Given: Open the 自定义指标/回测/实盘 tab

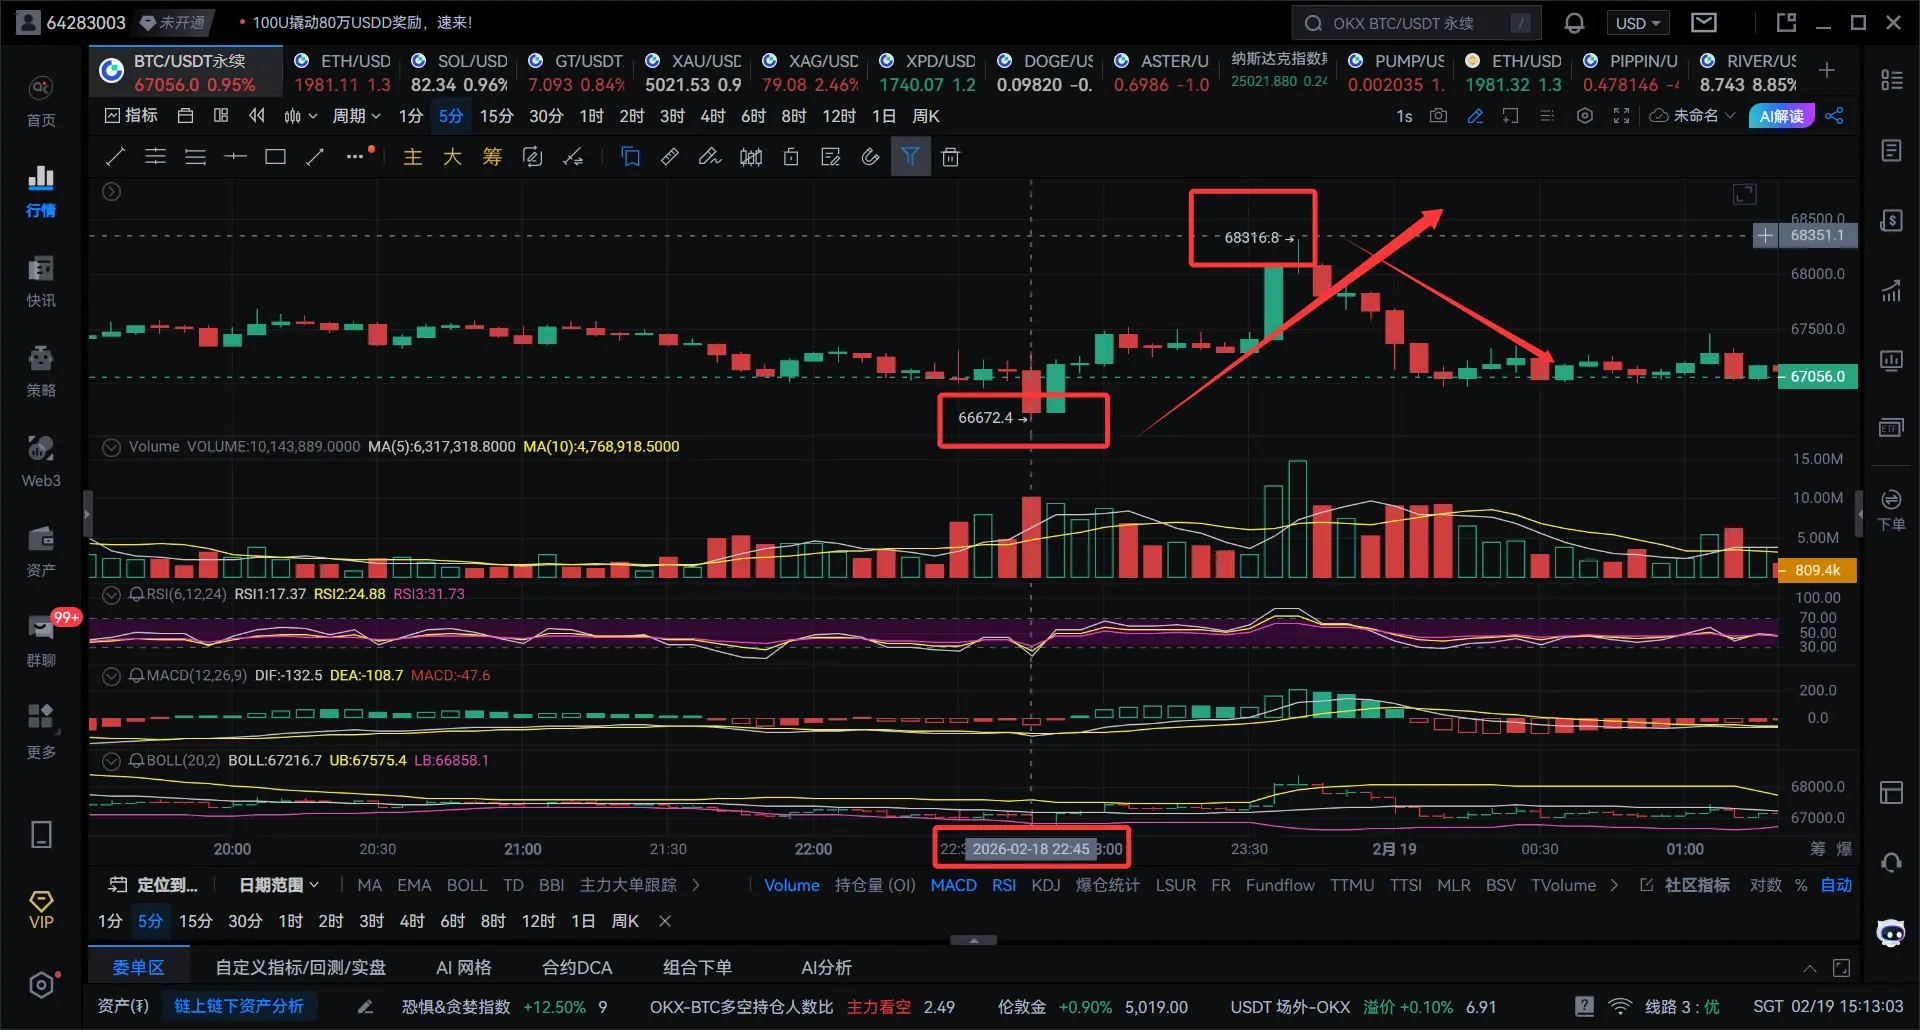Looking at the screenshot, I should point(301,967).
